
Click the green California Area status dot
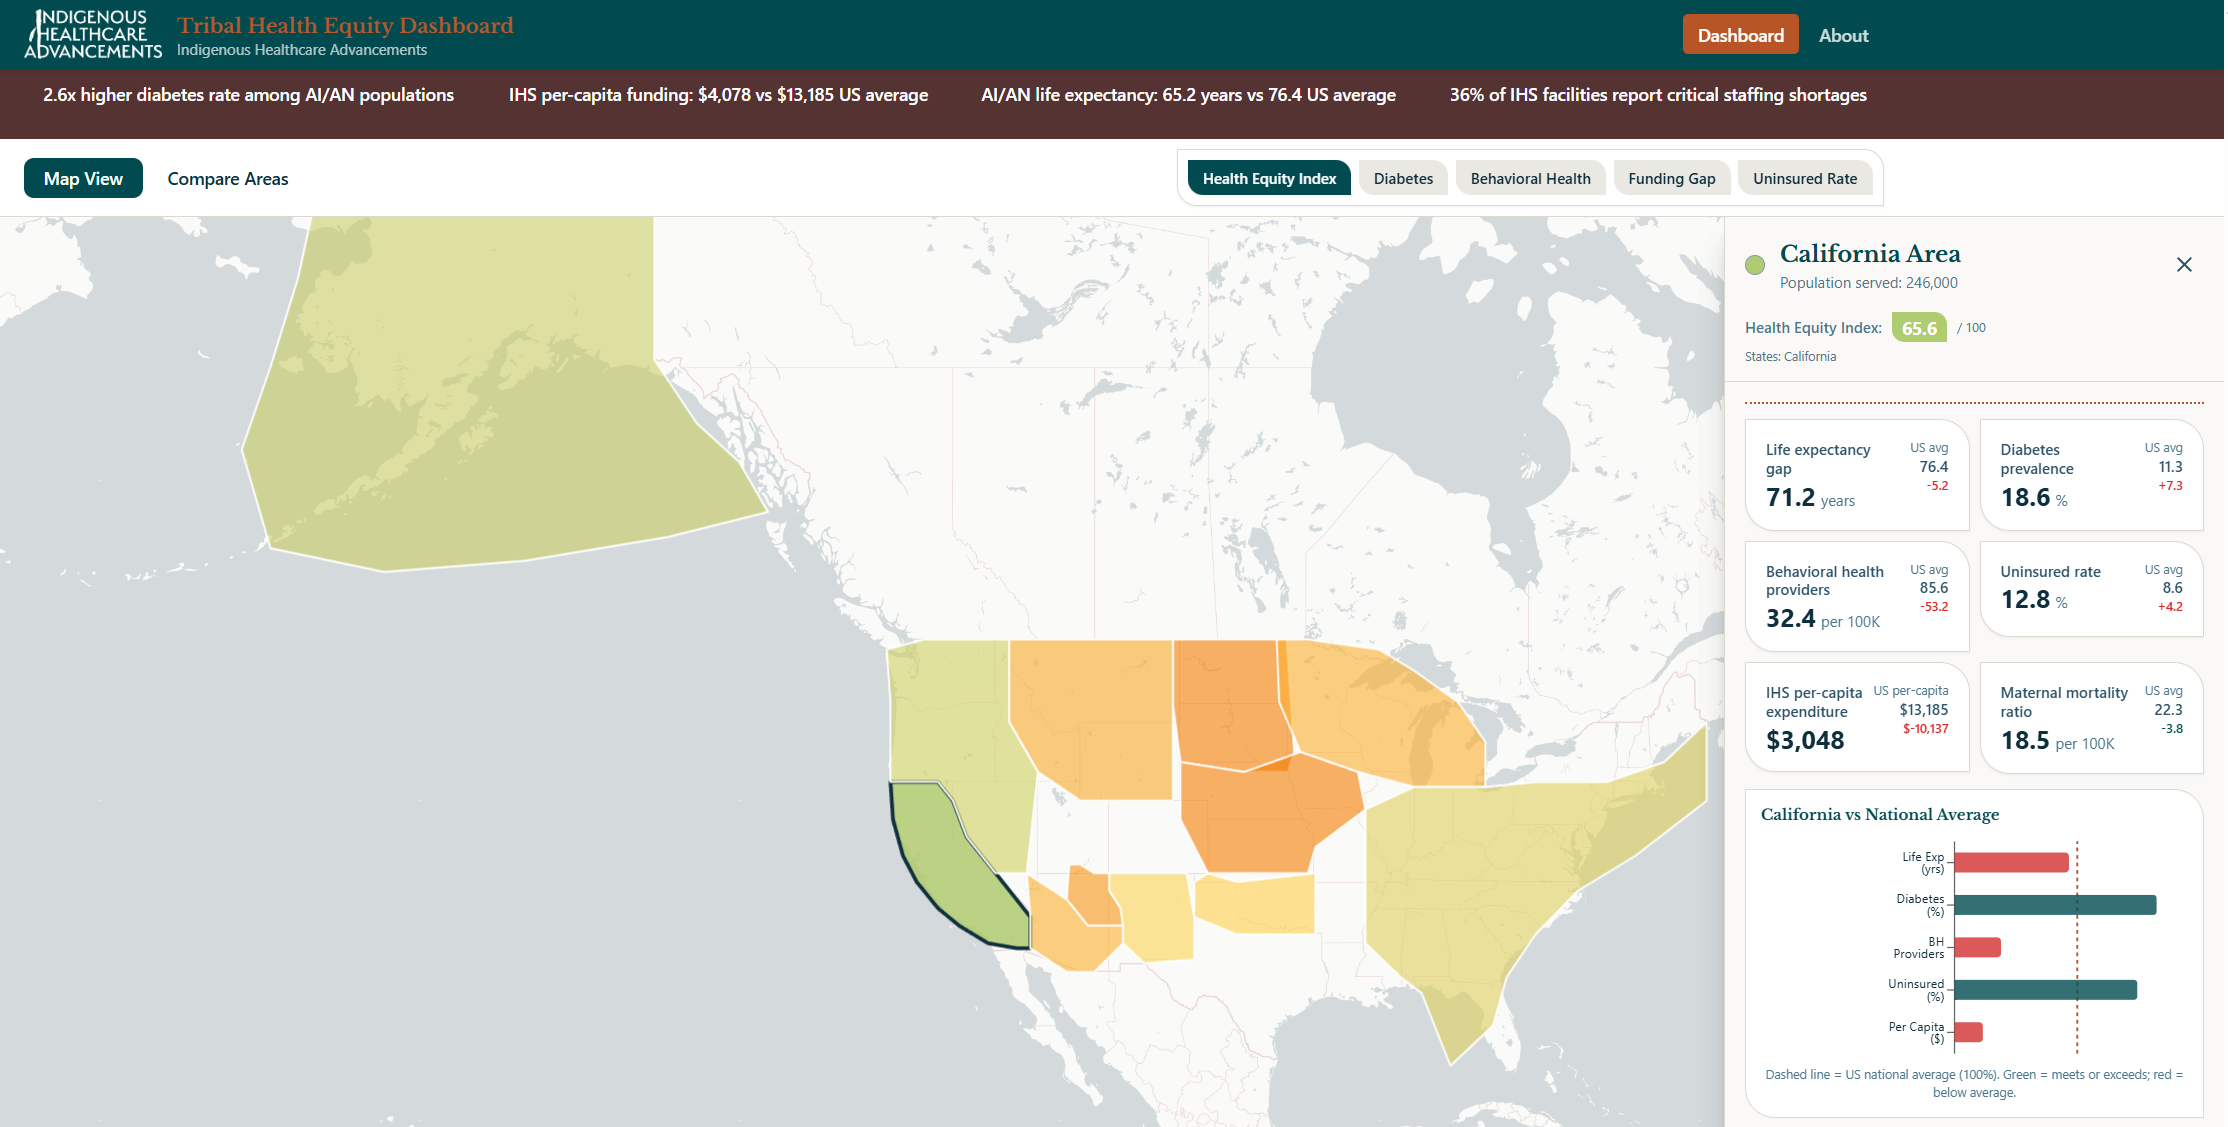pyautogui.click(x=1754, y=265)
